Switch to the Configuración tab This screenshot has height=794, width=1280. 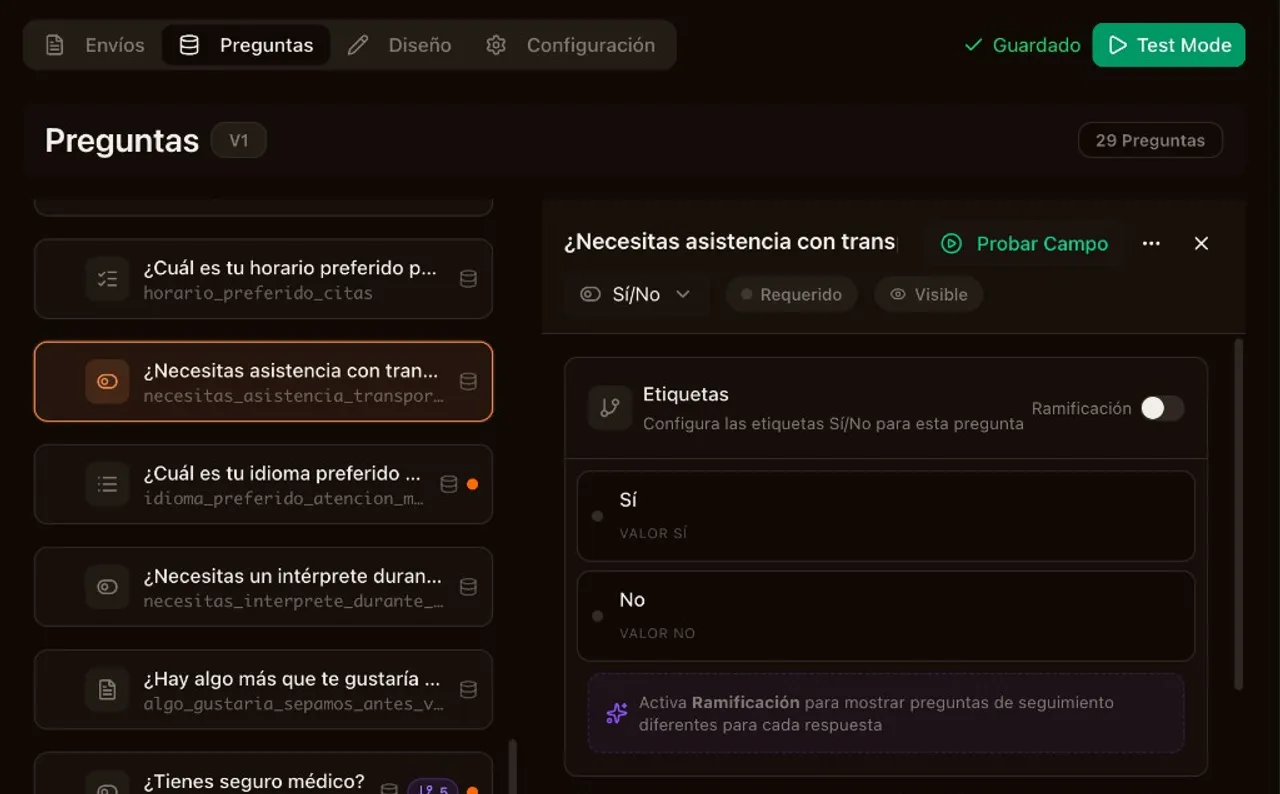[573, 45]
